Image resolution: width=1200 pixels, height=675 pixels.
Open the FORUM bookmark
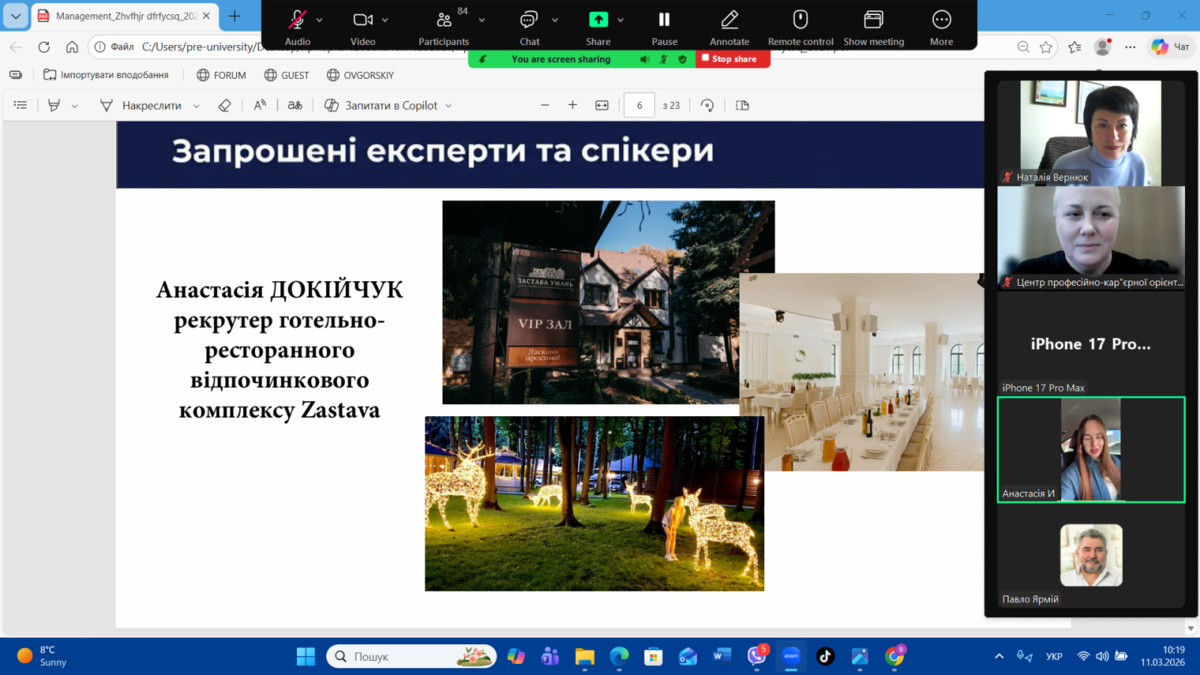[x=221, y=75]
